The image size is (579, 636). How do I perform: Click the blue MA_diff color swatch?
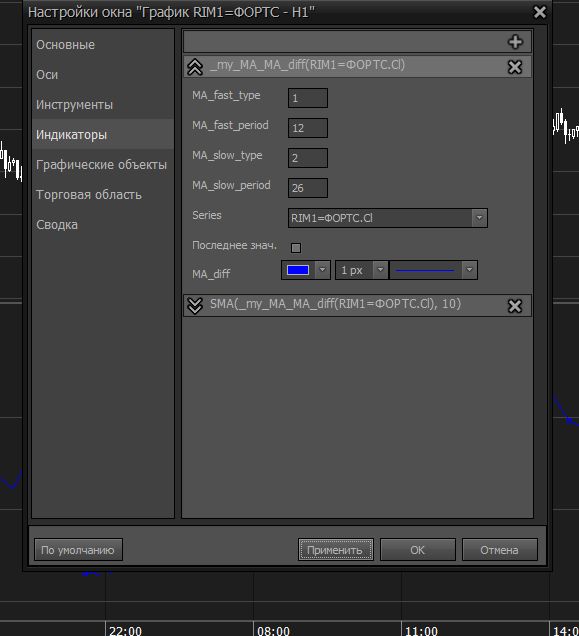298,270
